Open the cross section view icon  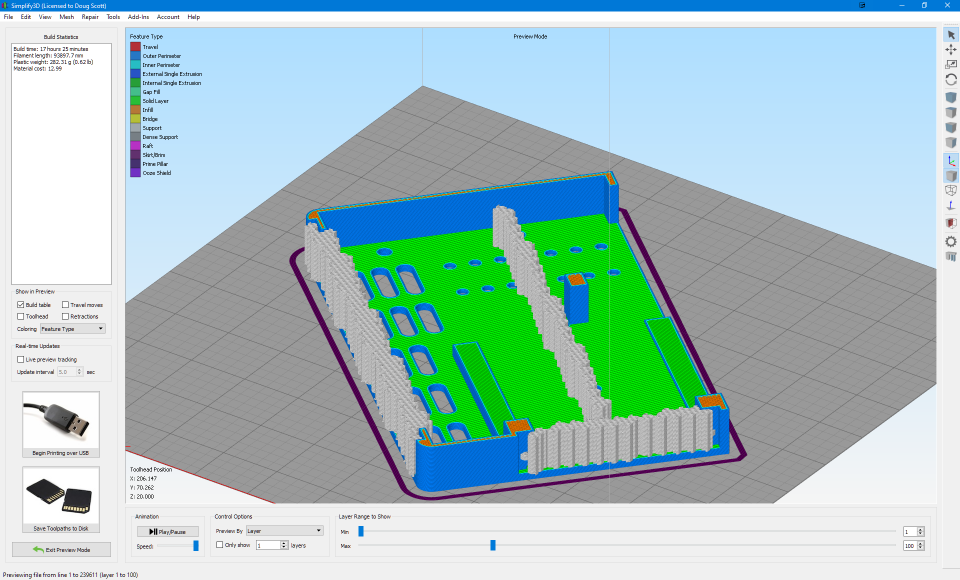951,223
